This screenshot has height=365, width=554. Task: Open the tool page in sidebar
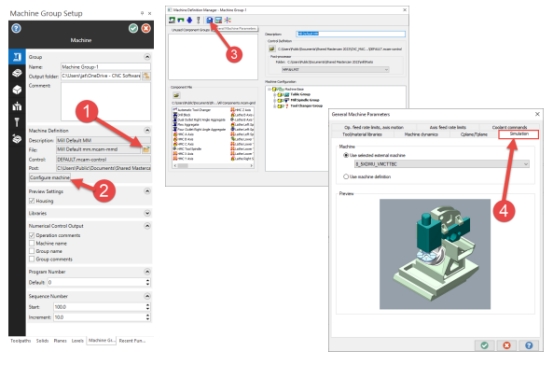click(x=17, y=122)
